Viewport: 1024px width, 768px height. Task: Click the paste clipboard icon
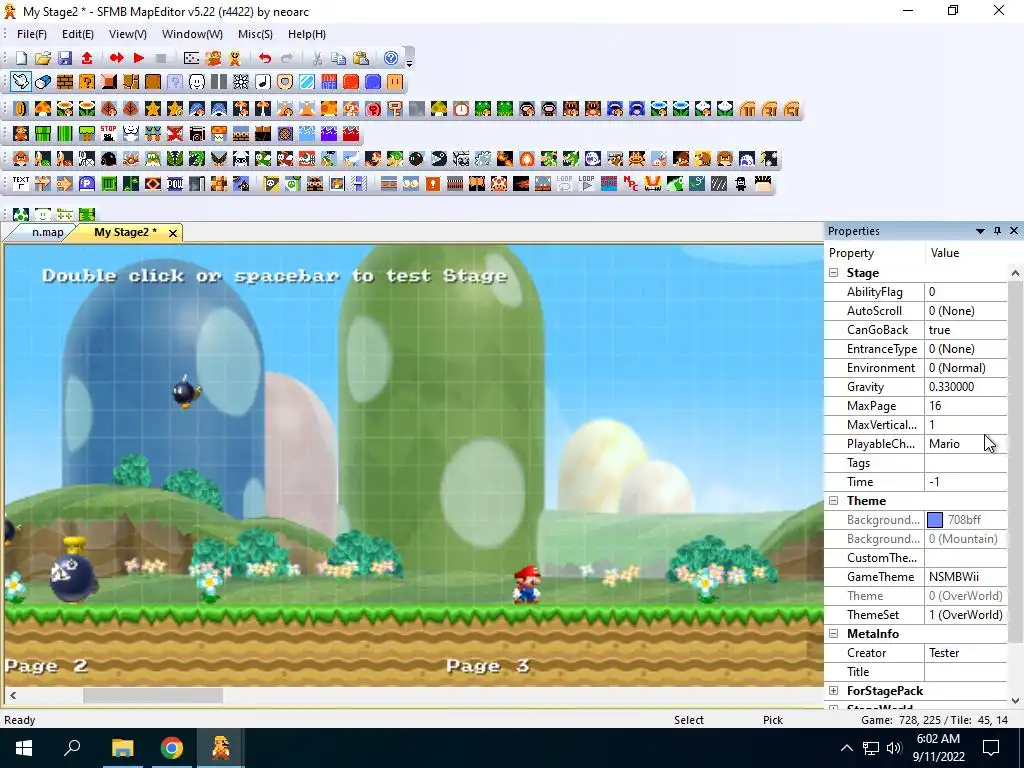tap(360, 58)
